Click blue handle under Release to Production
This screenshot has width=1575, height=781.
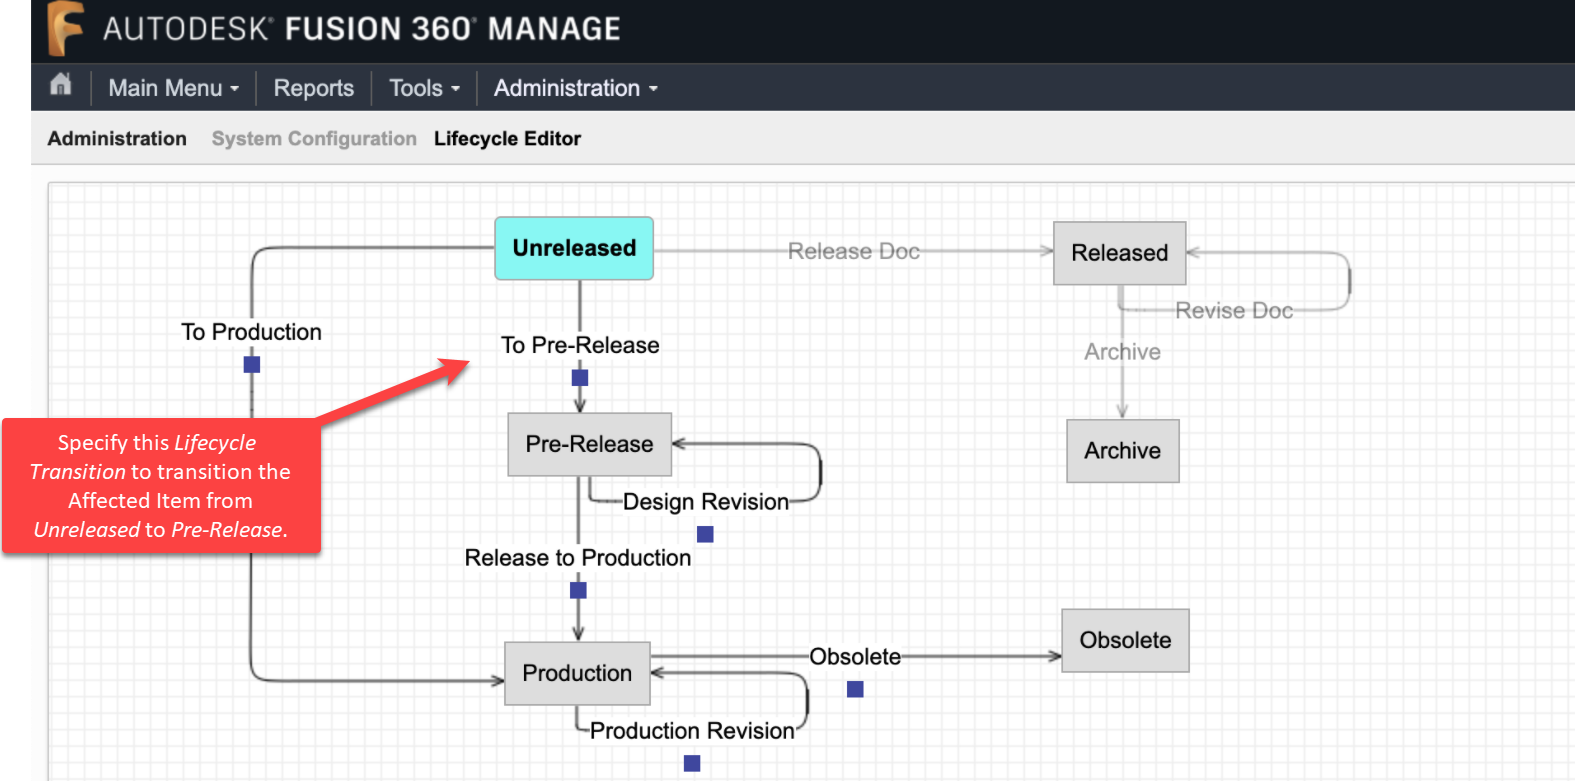point(578,591)
